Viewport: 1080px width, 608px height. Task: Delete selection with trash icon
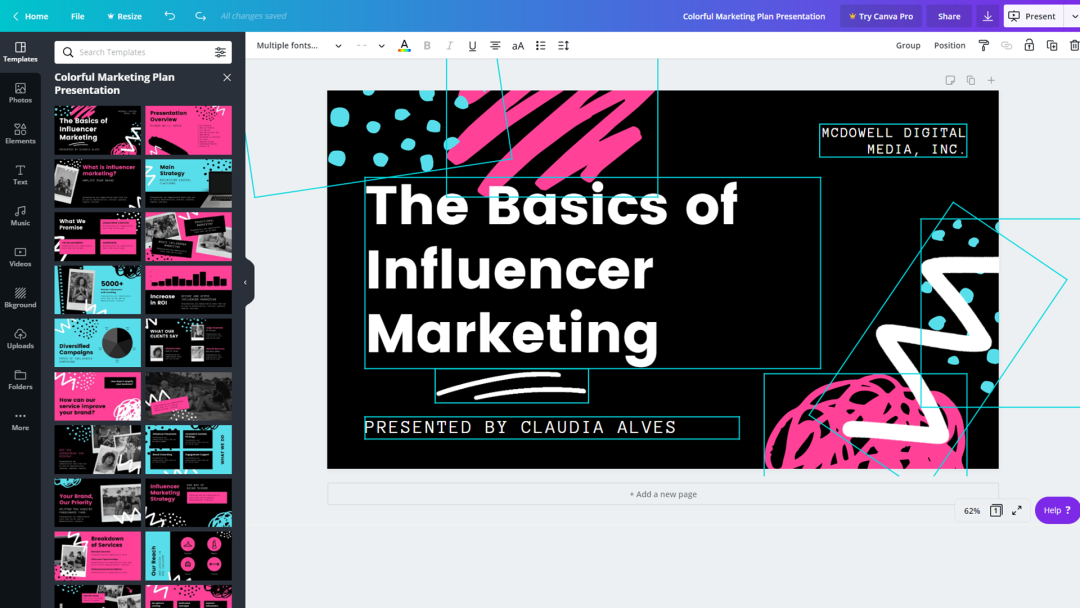click(x=1074, y=45)
